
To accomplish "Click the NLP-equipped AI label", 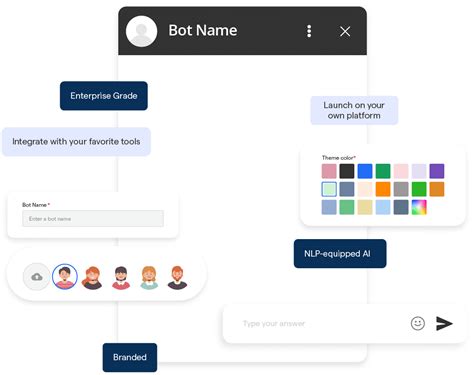I will 340,253.
